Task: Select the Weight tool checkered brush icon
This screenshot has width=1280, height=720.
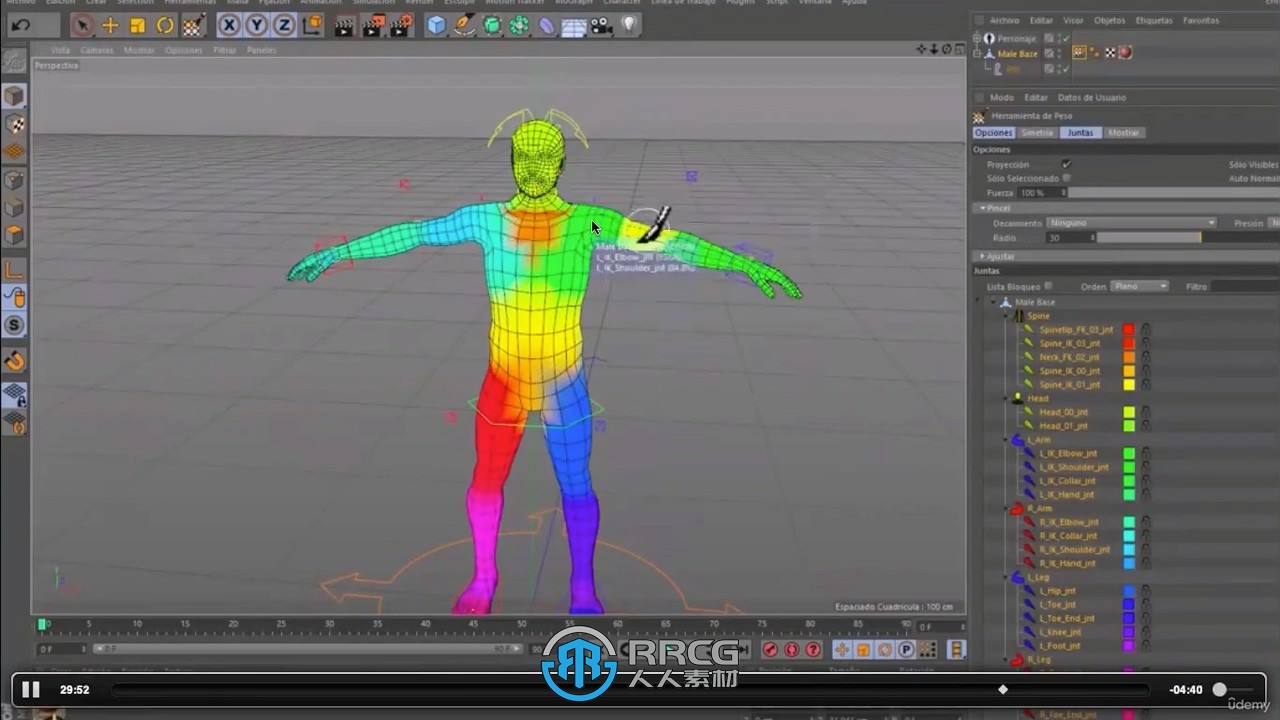Action: click(x=194, y=25)
